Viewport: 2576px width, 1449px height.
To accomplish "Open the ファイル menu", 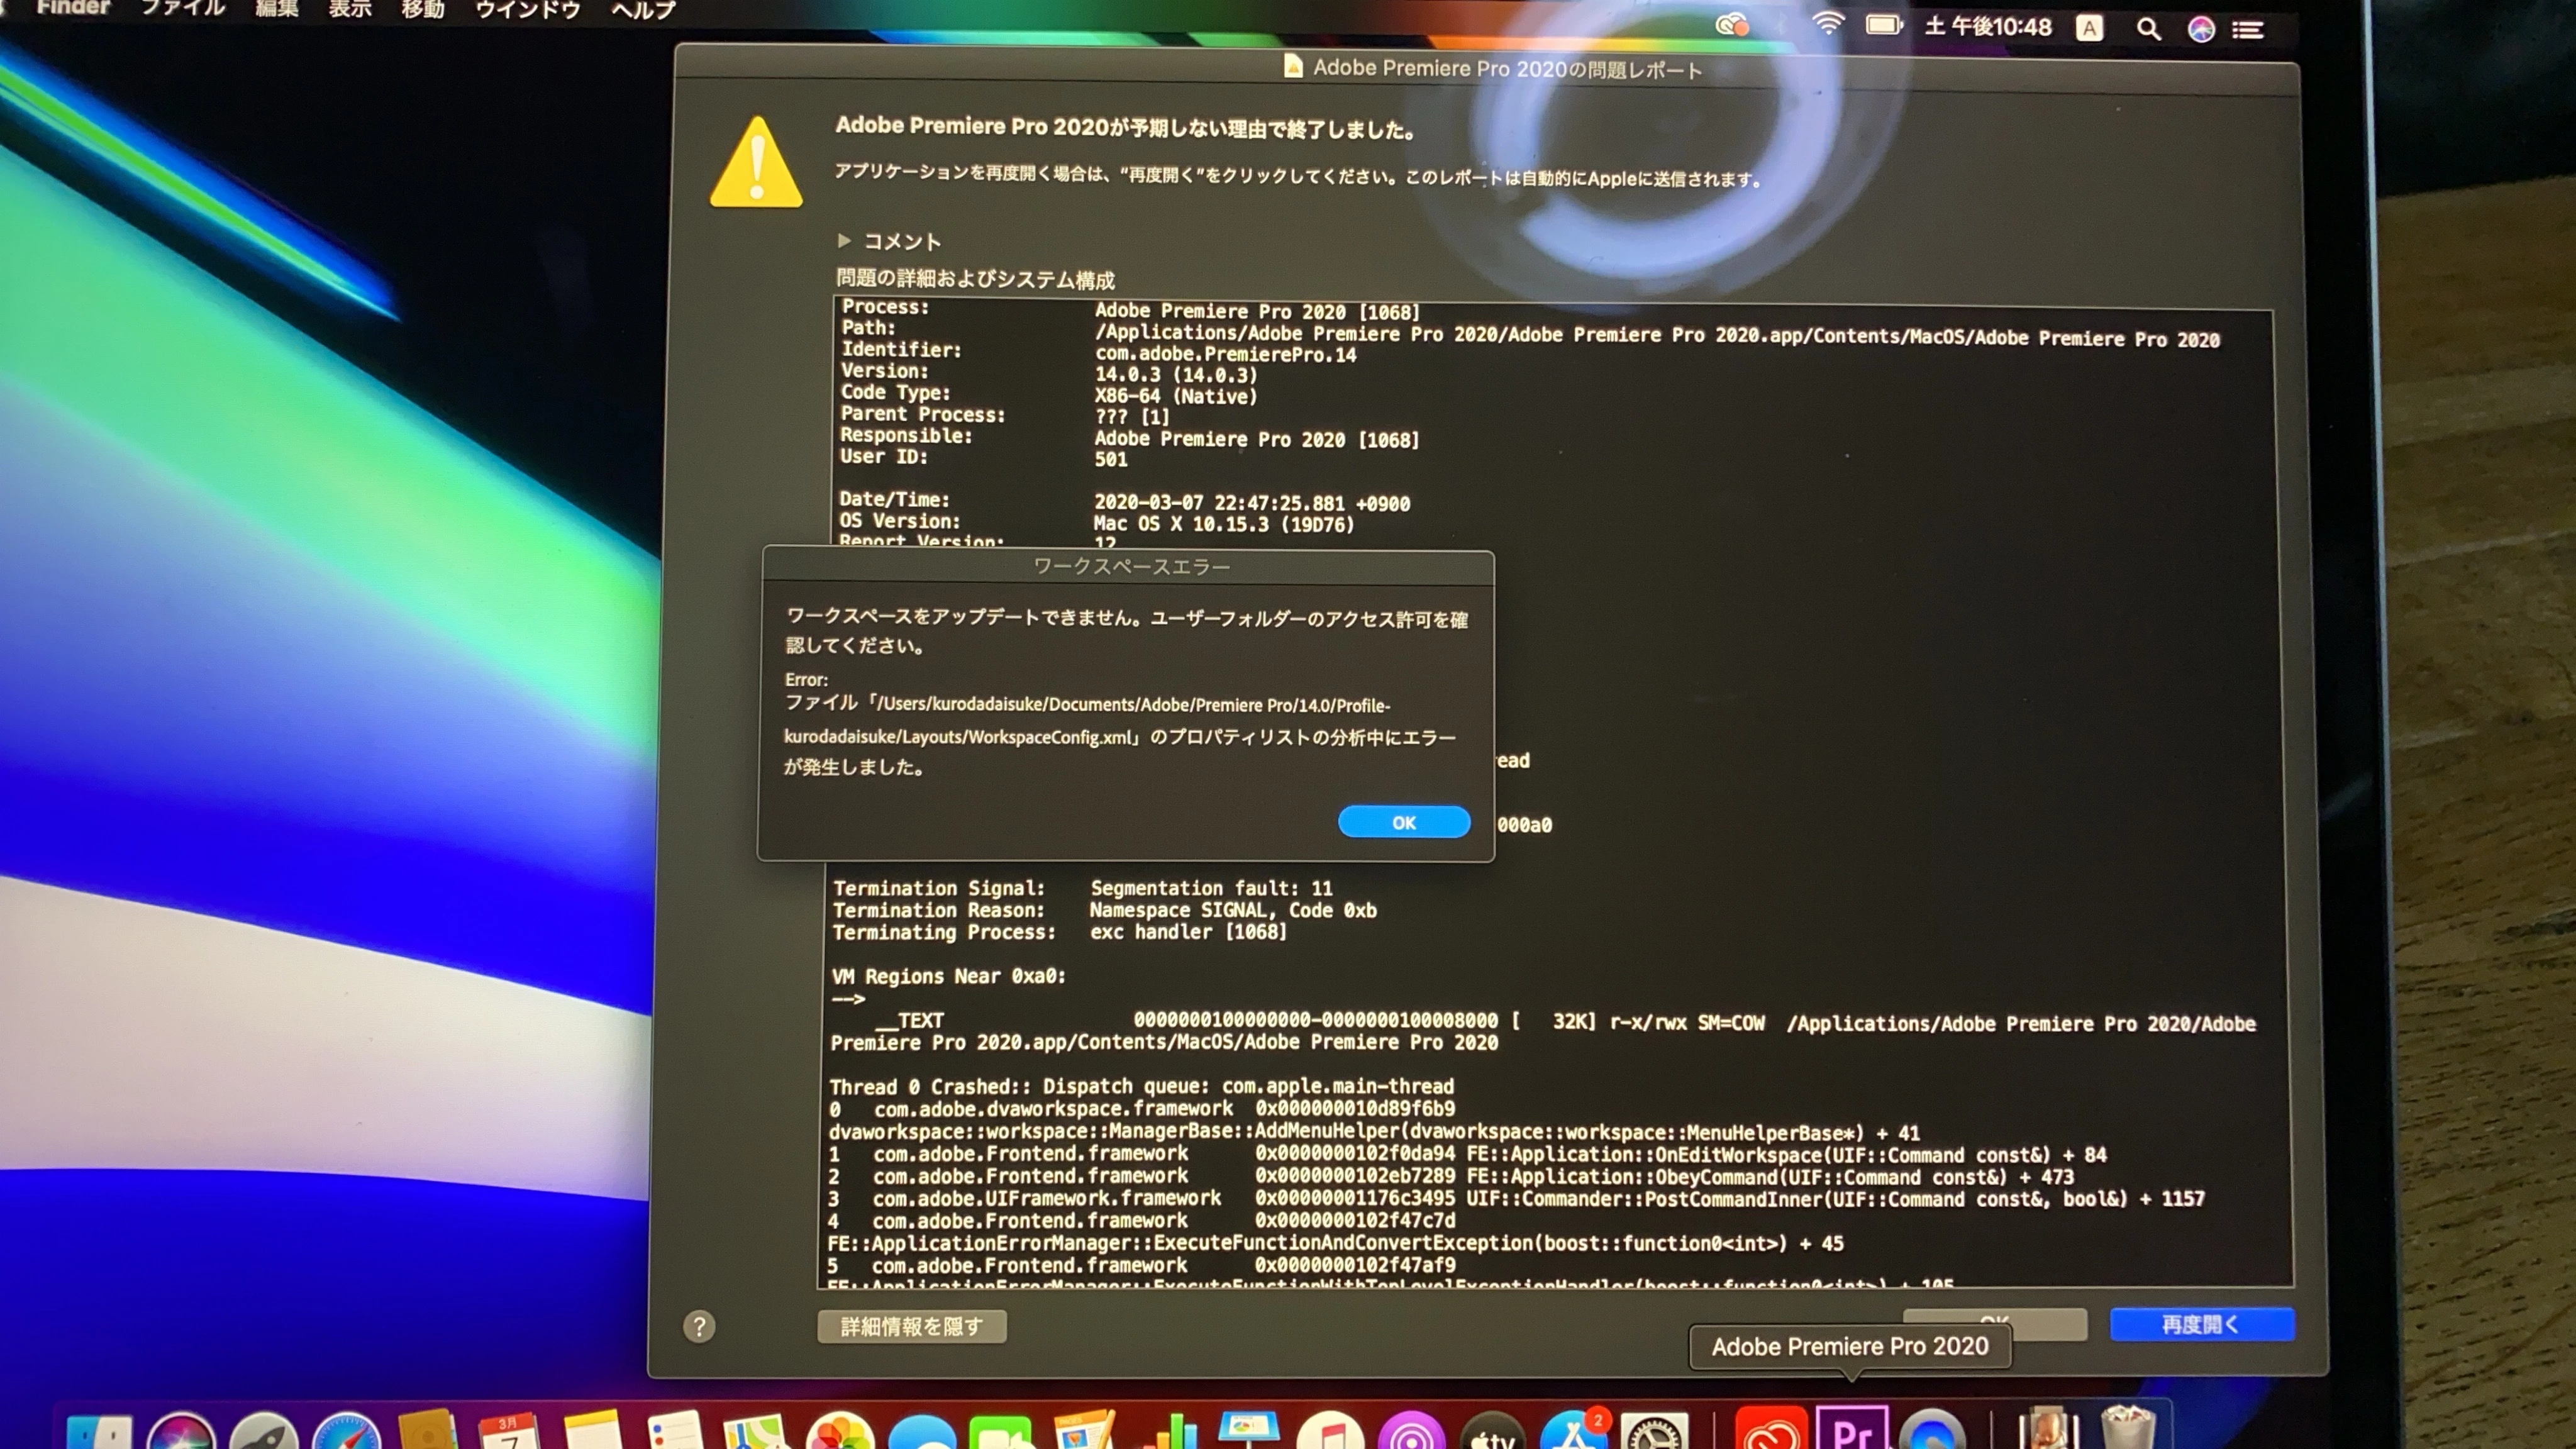I will 182,8.
